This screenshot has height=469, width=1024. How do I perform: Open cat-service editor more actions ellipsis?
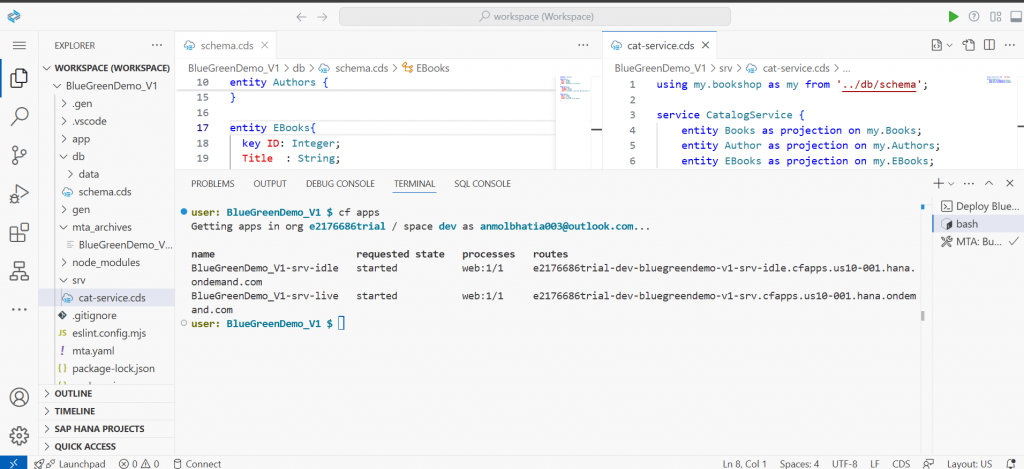[1010, 45]
